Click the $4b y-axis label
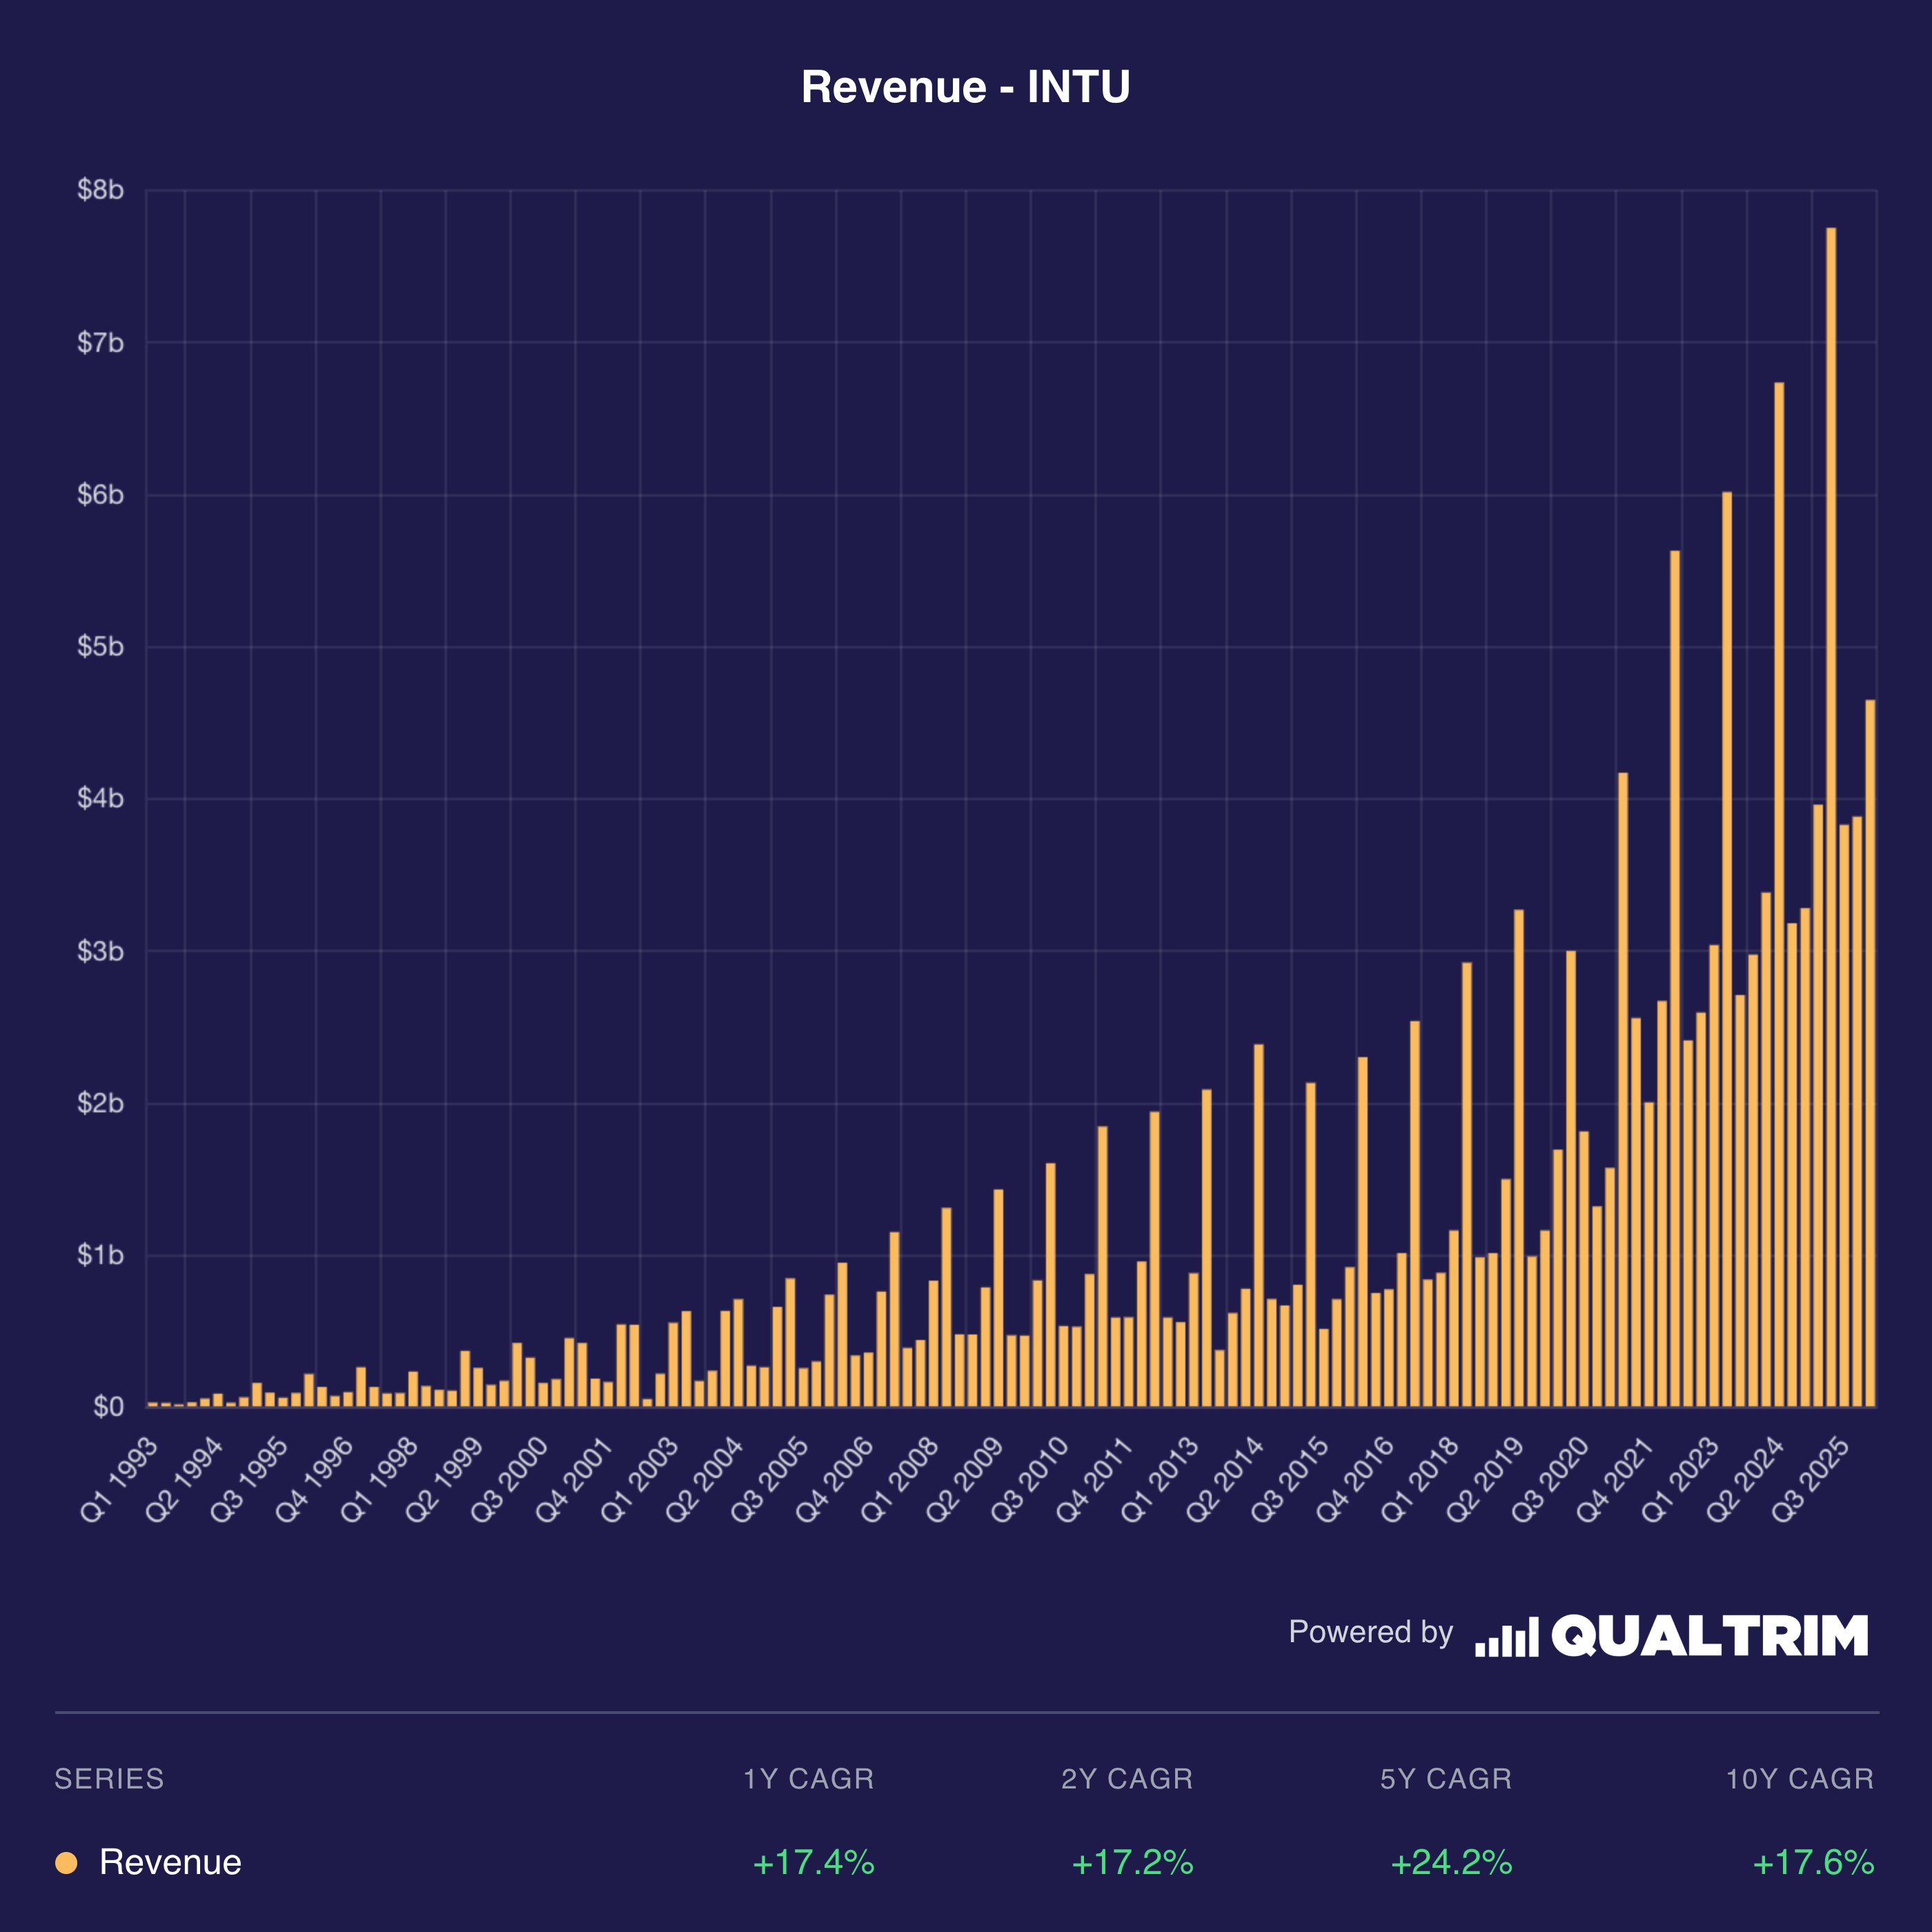The width and height of the screenshot is (1932, 1932). 100,798
